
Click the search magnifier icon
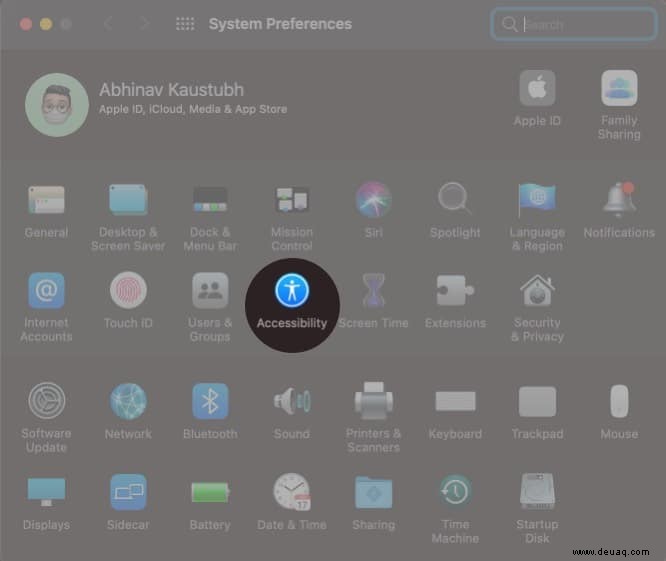click(x=509, y=24)
